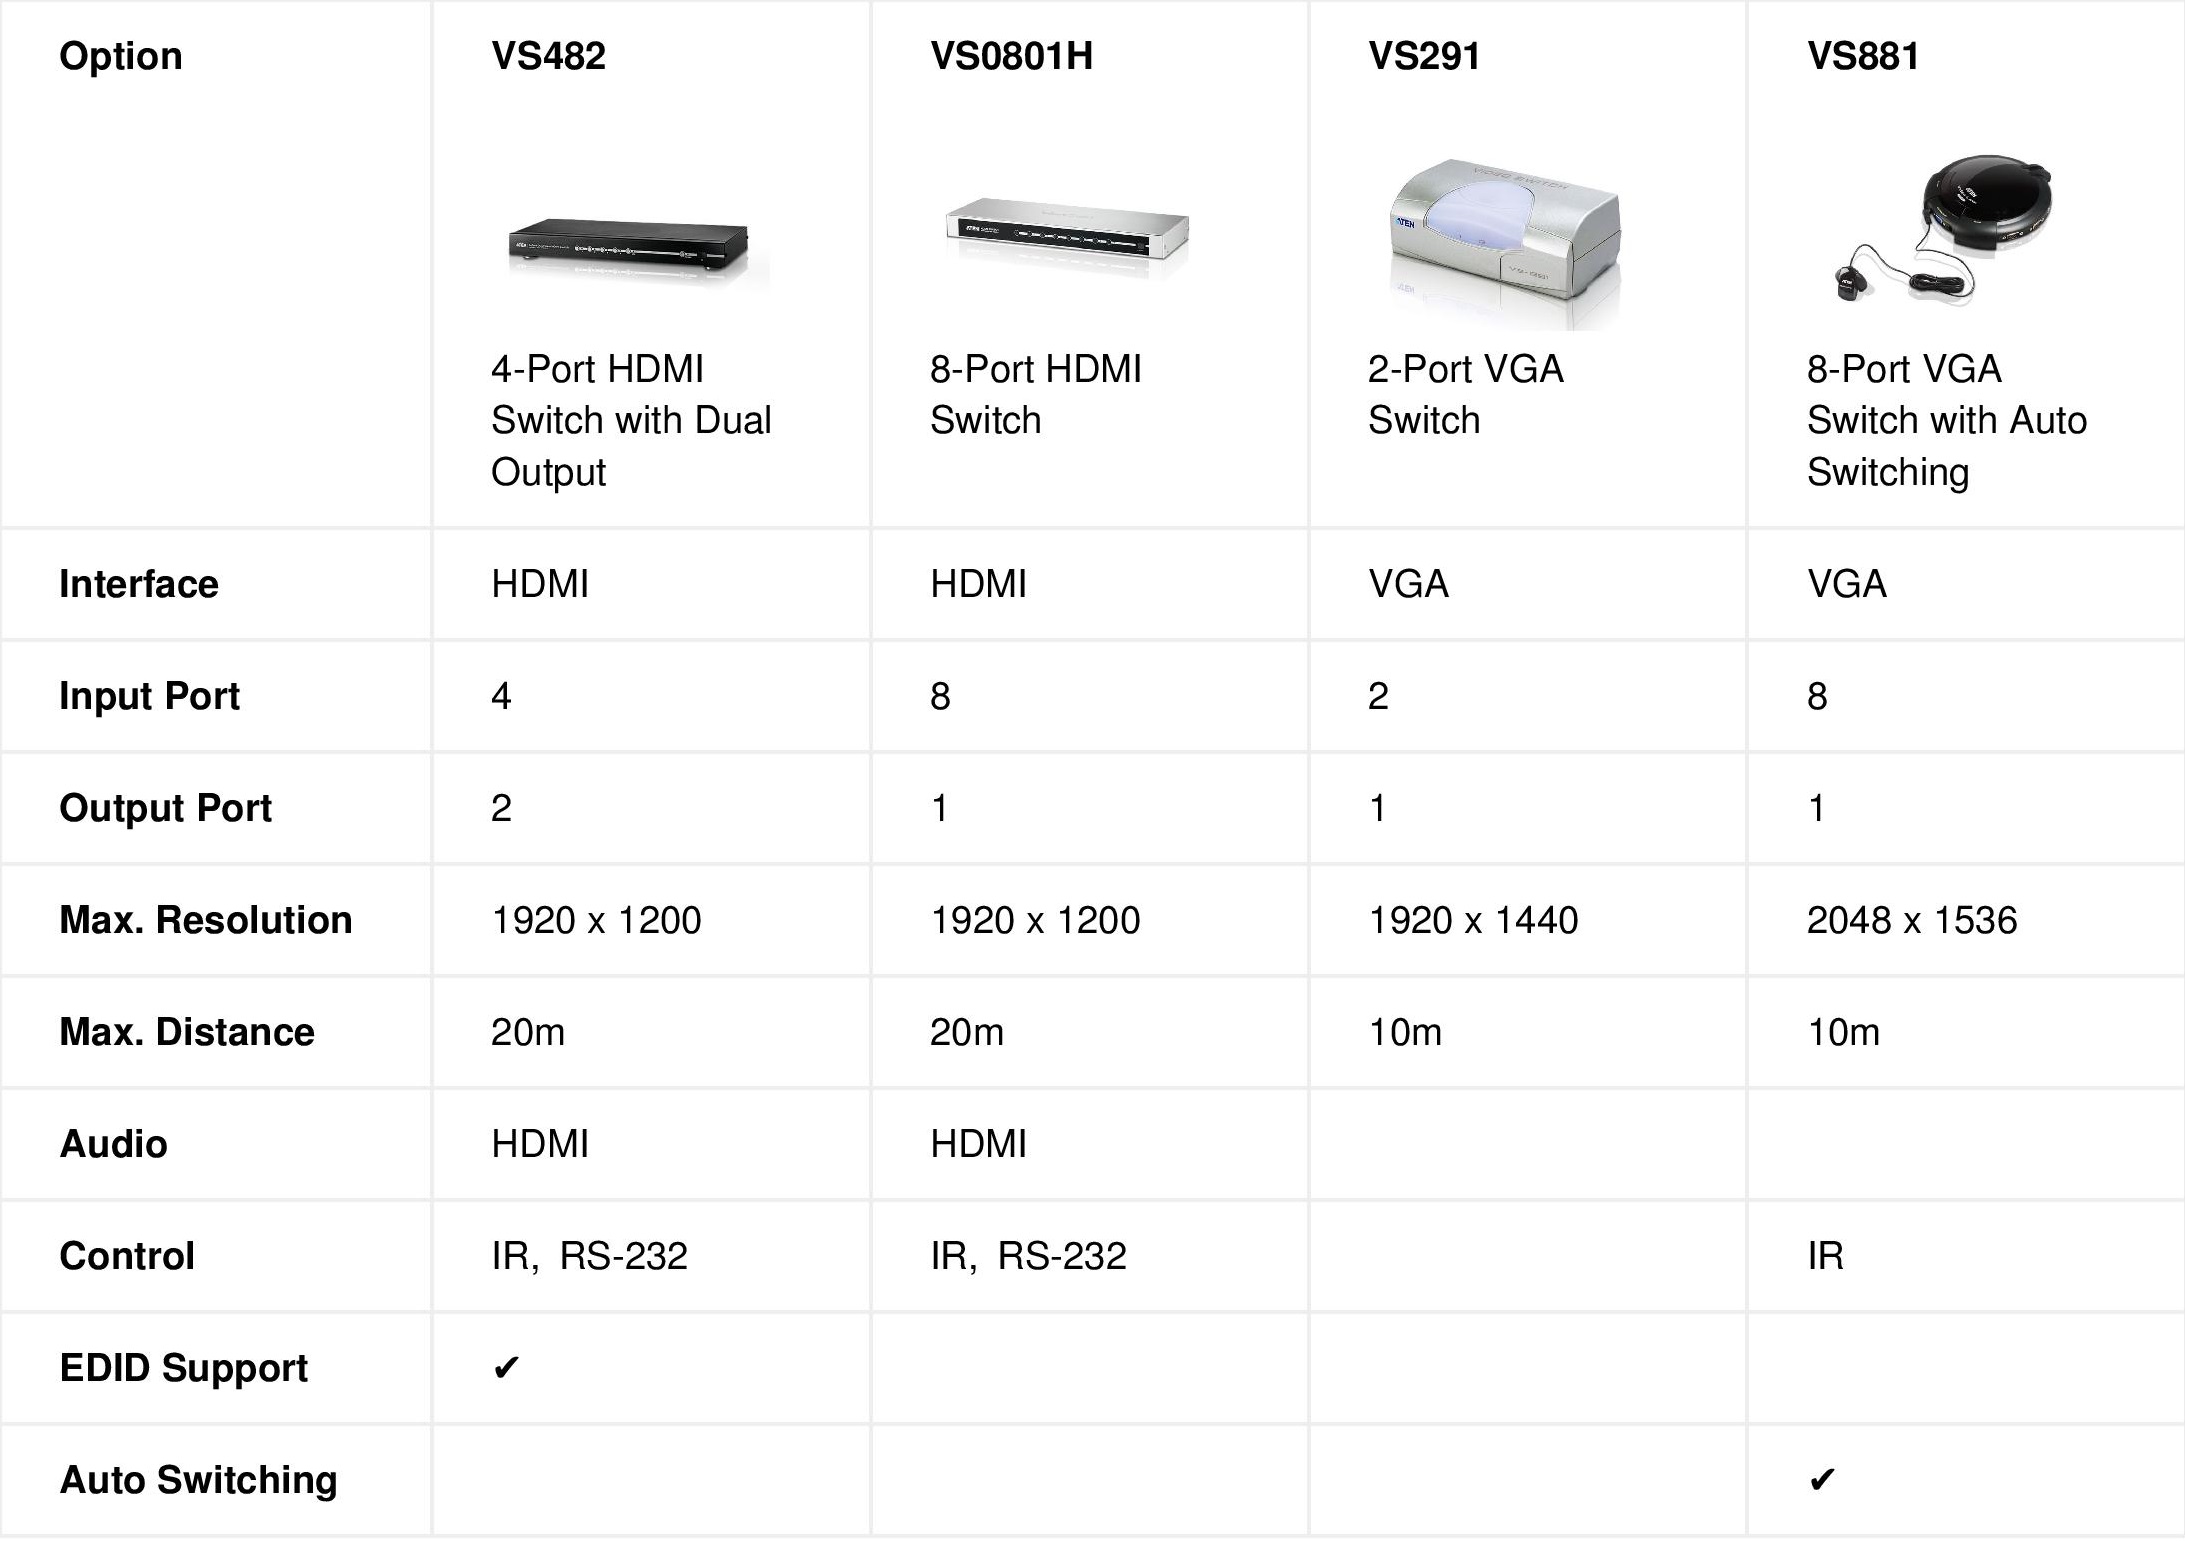Select the VS0801H model heading

coord(1011,56)
